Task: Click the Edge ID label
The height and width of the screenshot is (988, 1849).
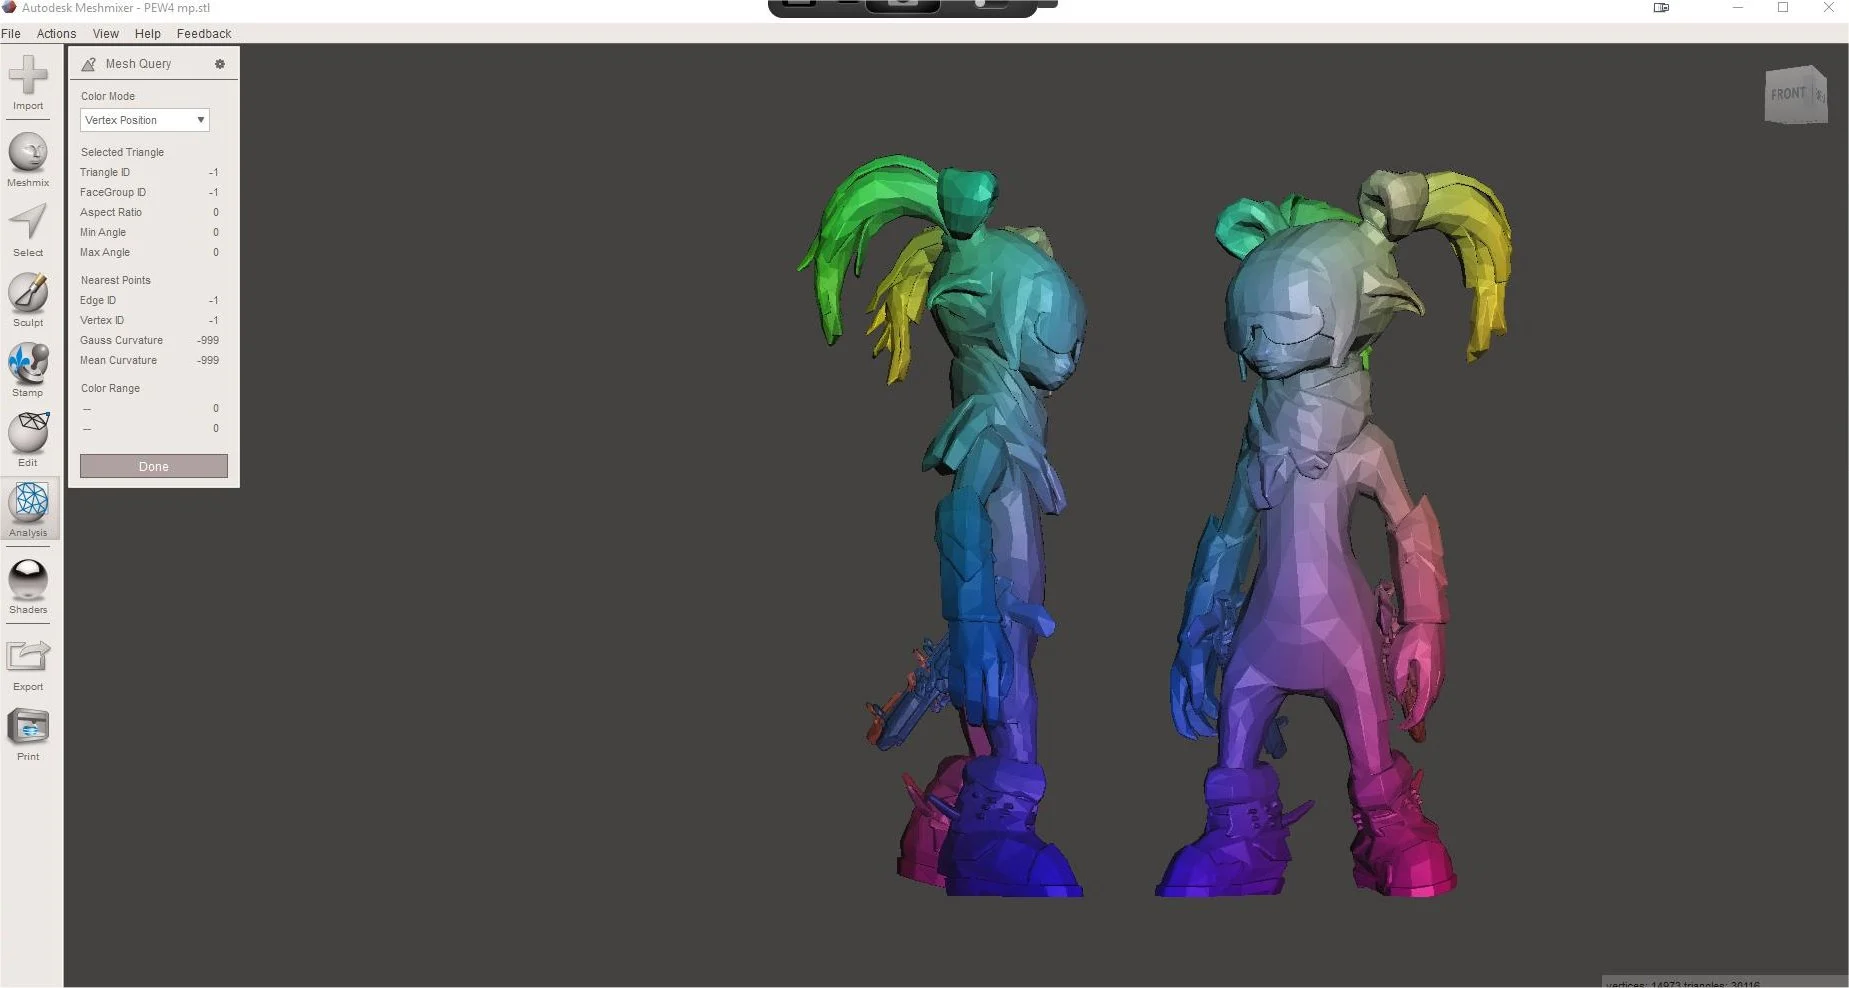Action: pyautogui.click(x=98, y=300)
